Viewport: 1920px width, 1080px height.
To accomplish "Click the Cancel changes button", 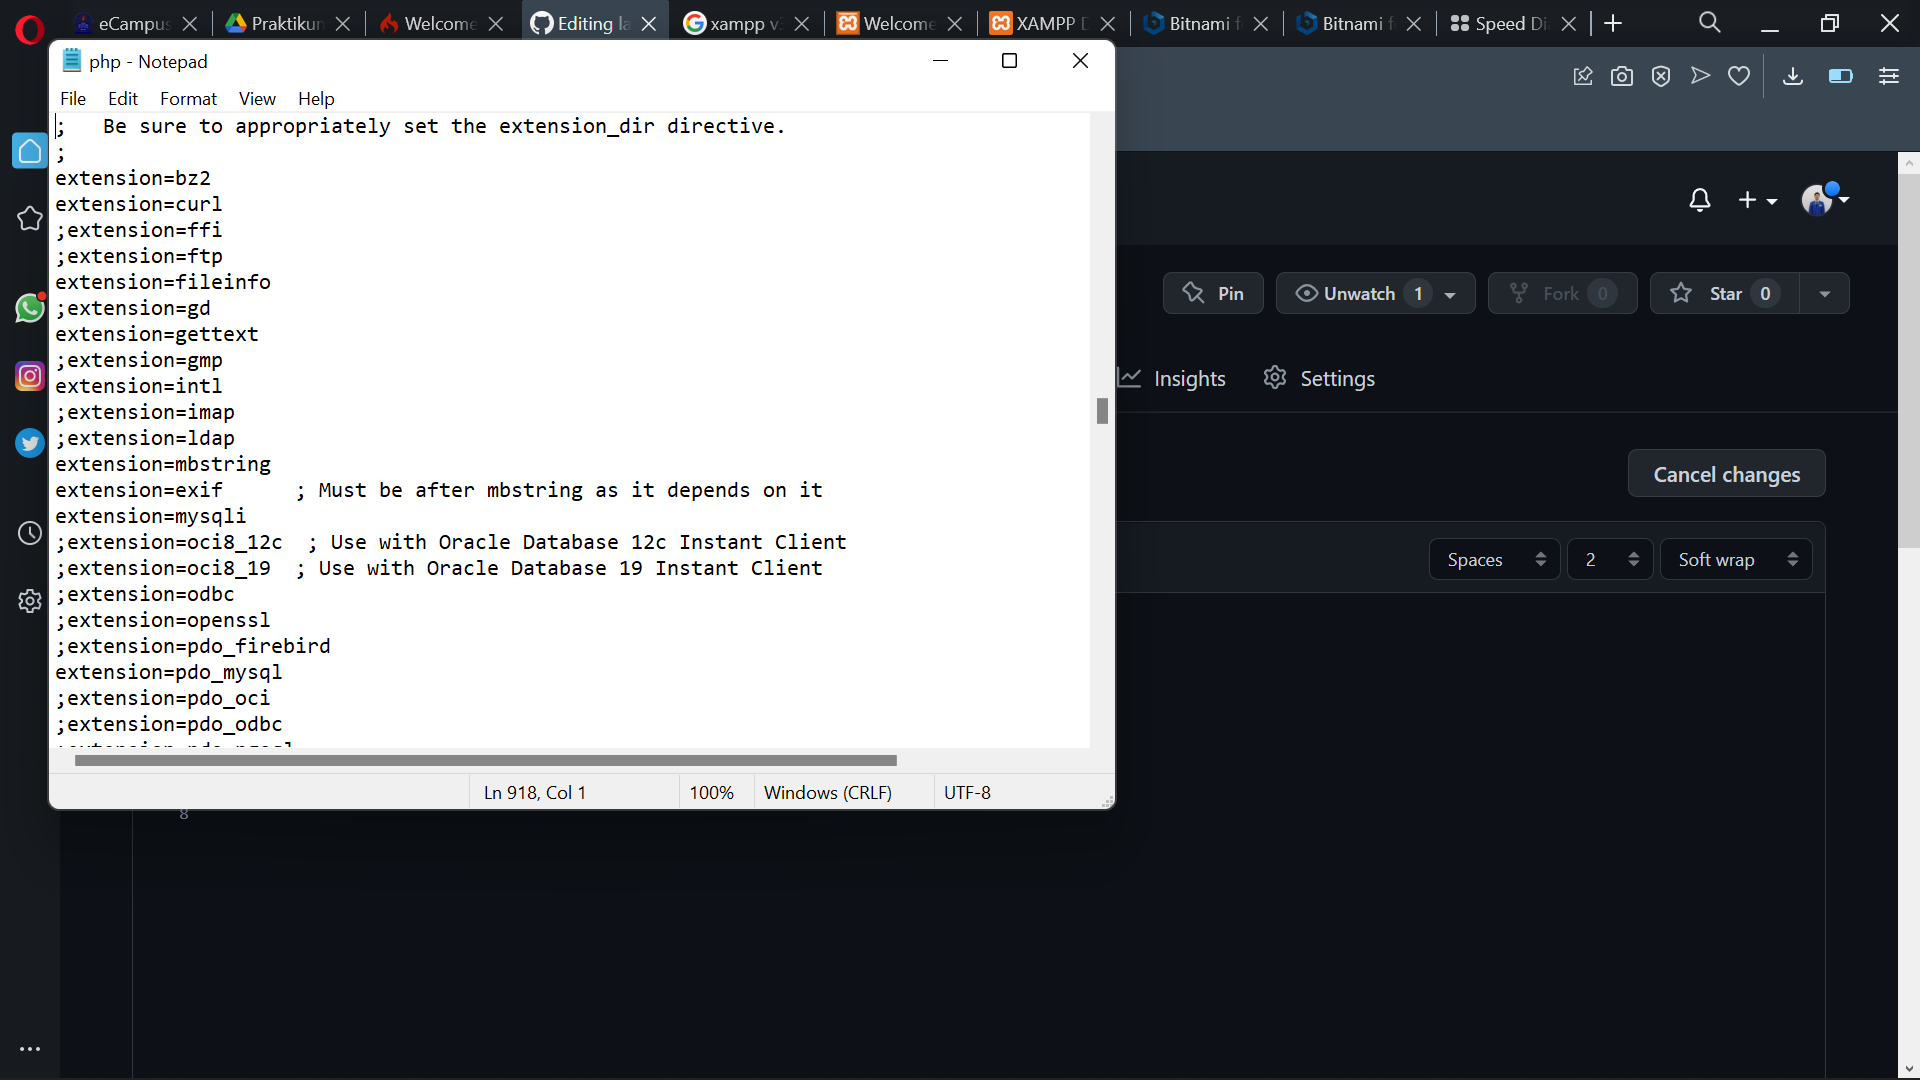I will (1726, 474).
